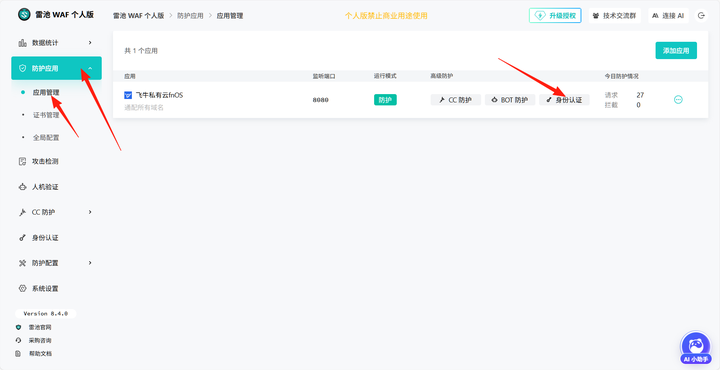The height and width of the screenshot is (370, 720).
Task: Click the 防护应用 breadcrumb
Action: [x=190, y=16]
